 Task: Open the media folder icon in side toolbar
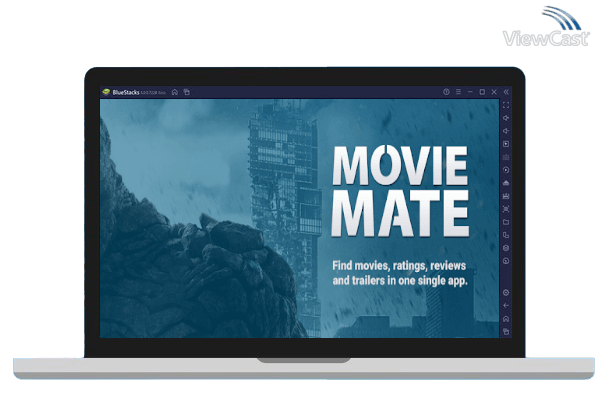[506, 222]
